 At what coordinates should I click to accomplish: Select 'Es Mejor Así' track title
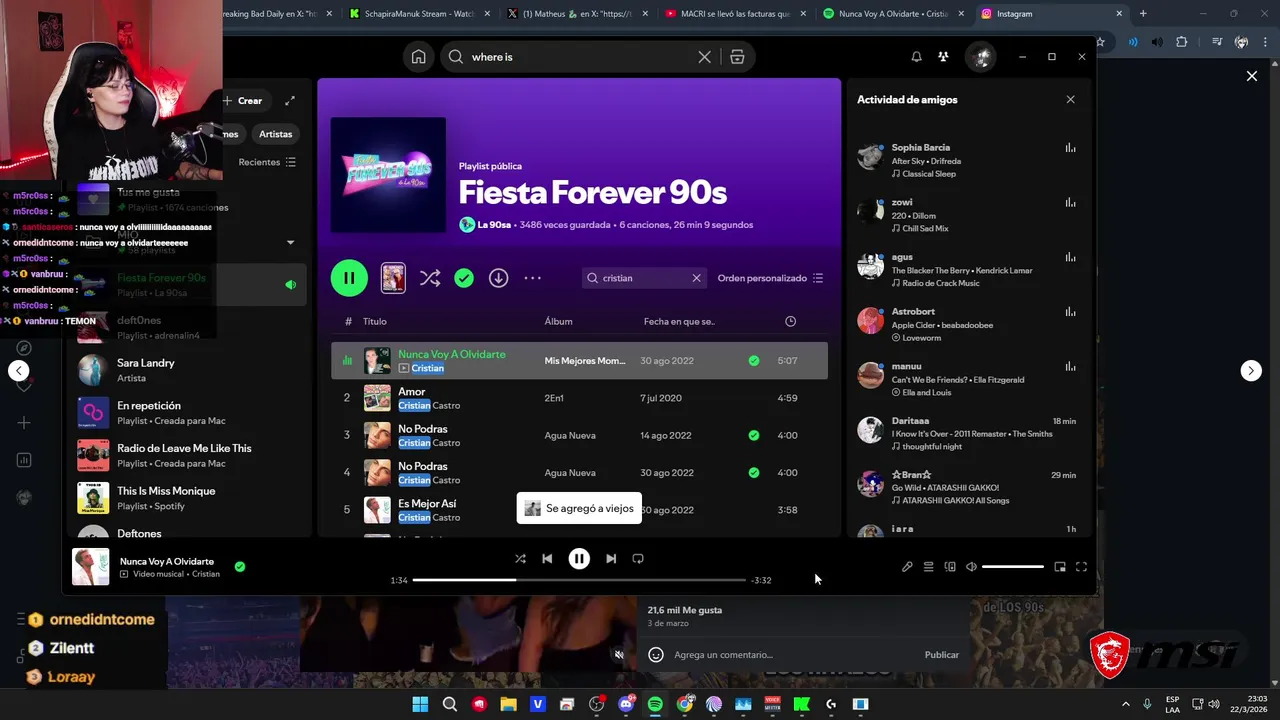point(427,504)
